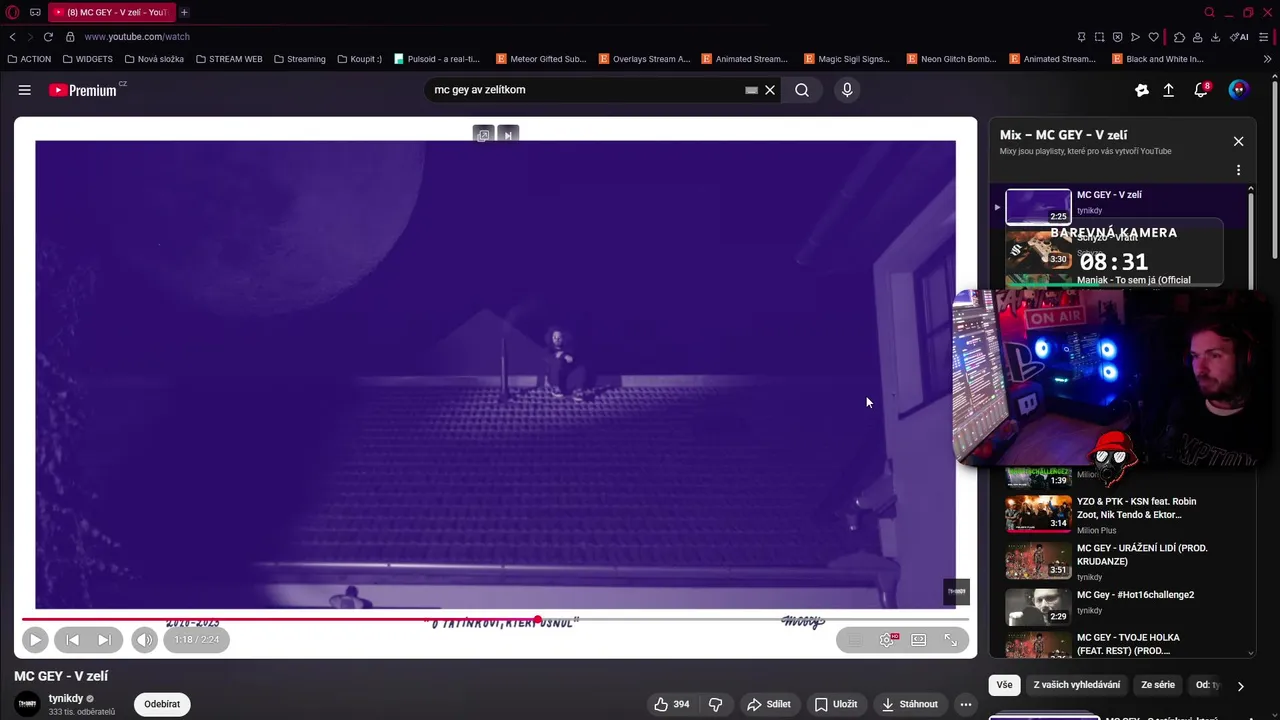Switch the player to theater mode
Screen dimensions: 1280x720
coord(919,640)
